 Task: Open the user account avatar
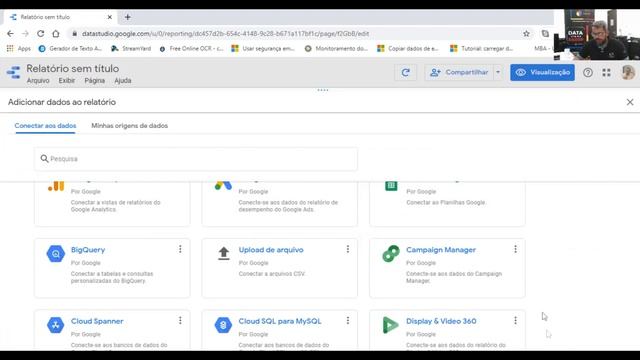[628, 73]
